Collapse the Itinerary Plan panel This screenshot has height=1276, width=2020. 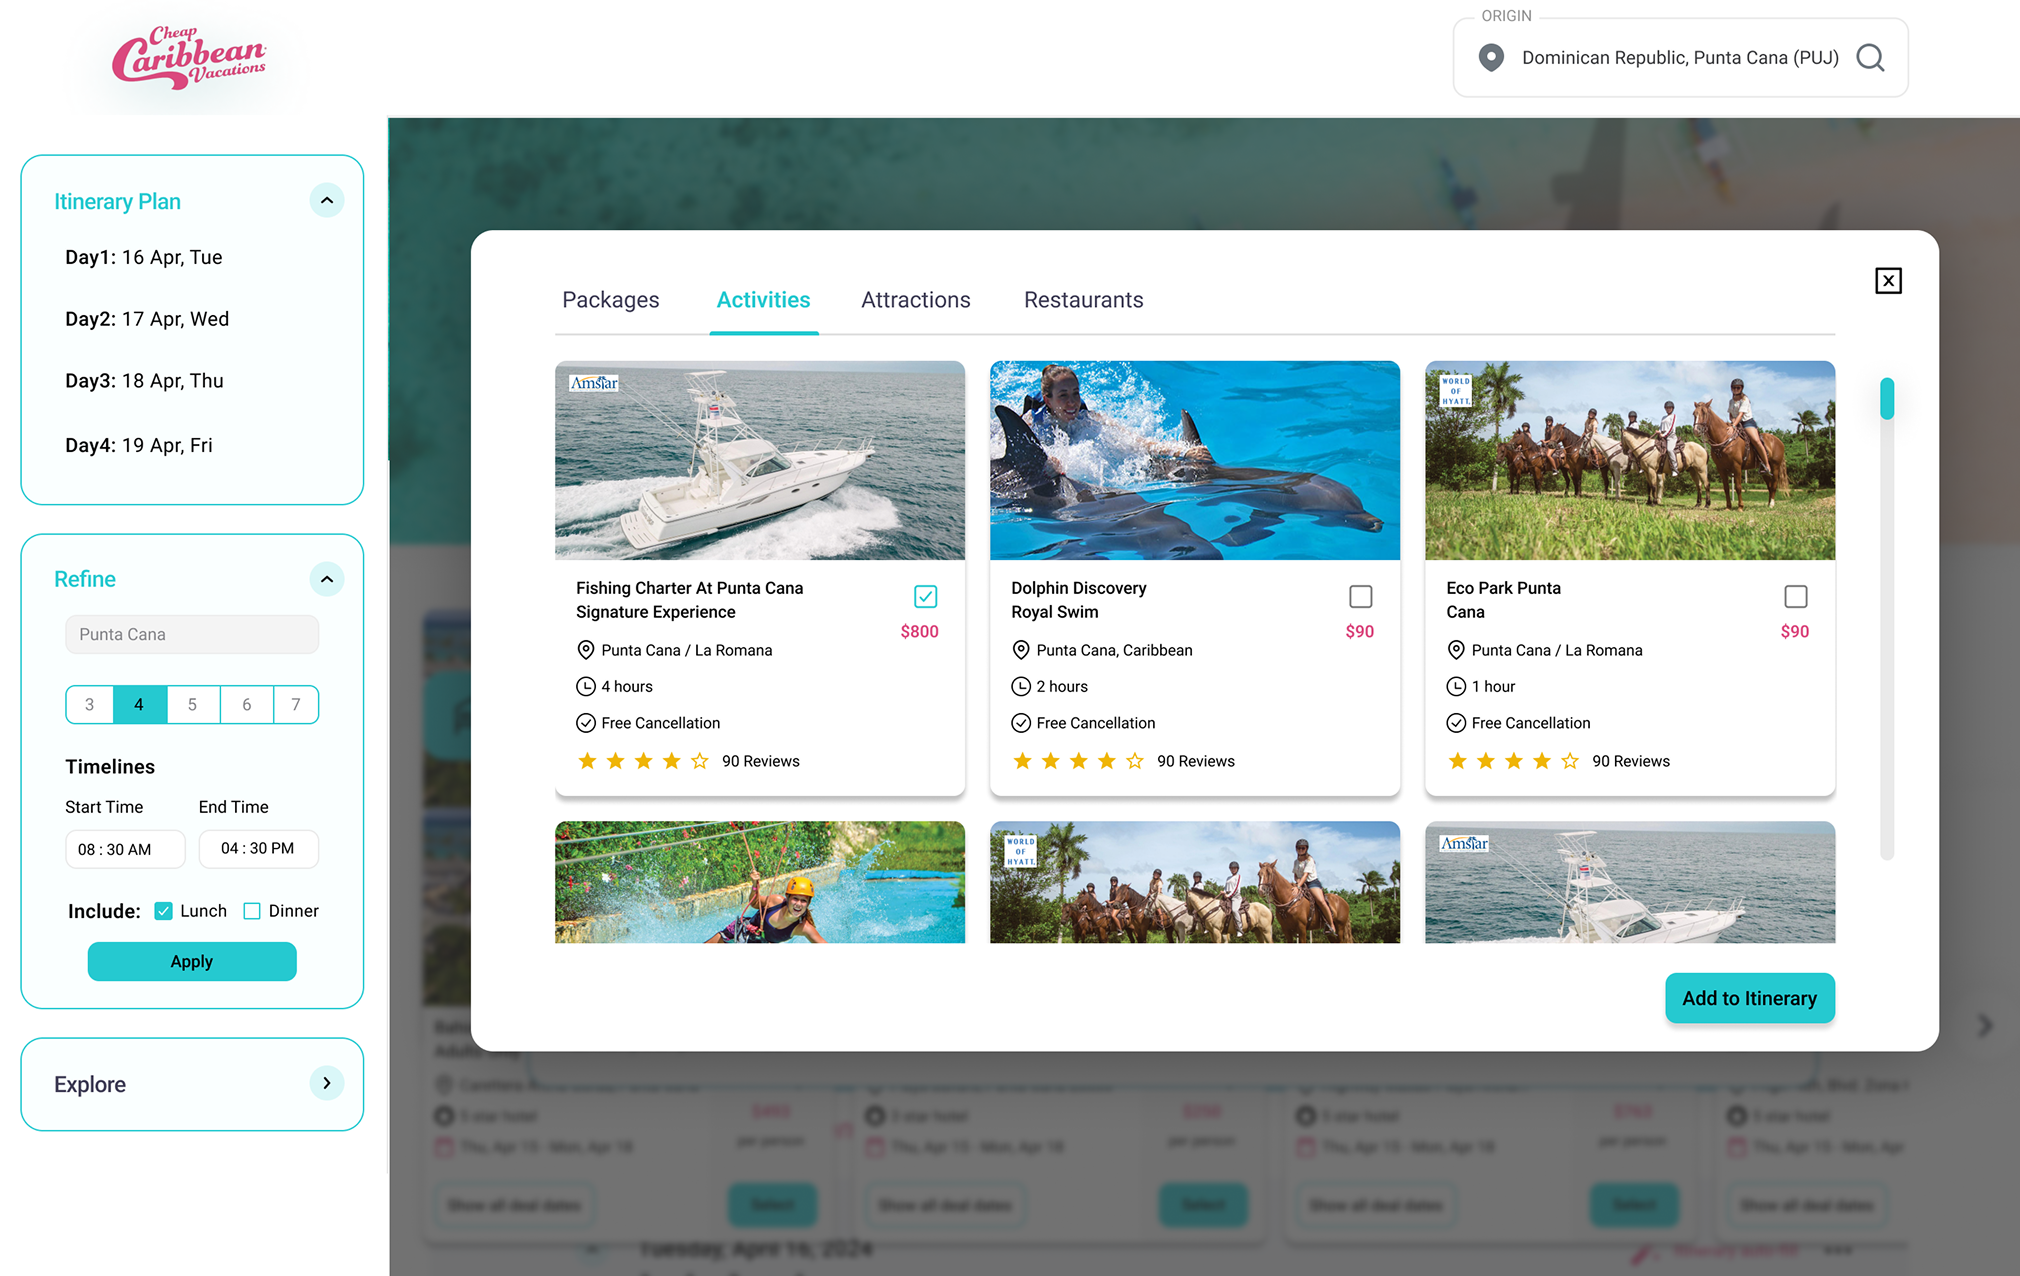pos(327,201)
